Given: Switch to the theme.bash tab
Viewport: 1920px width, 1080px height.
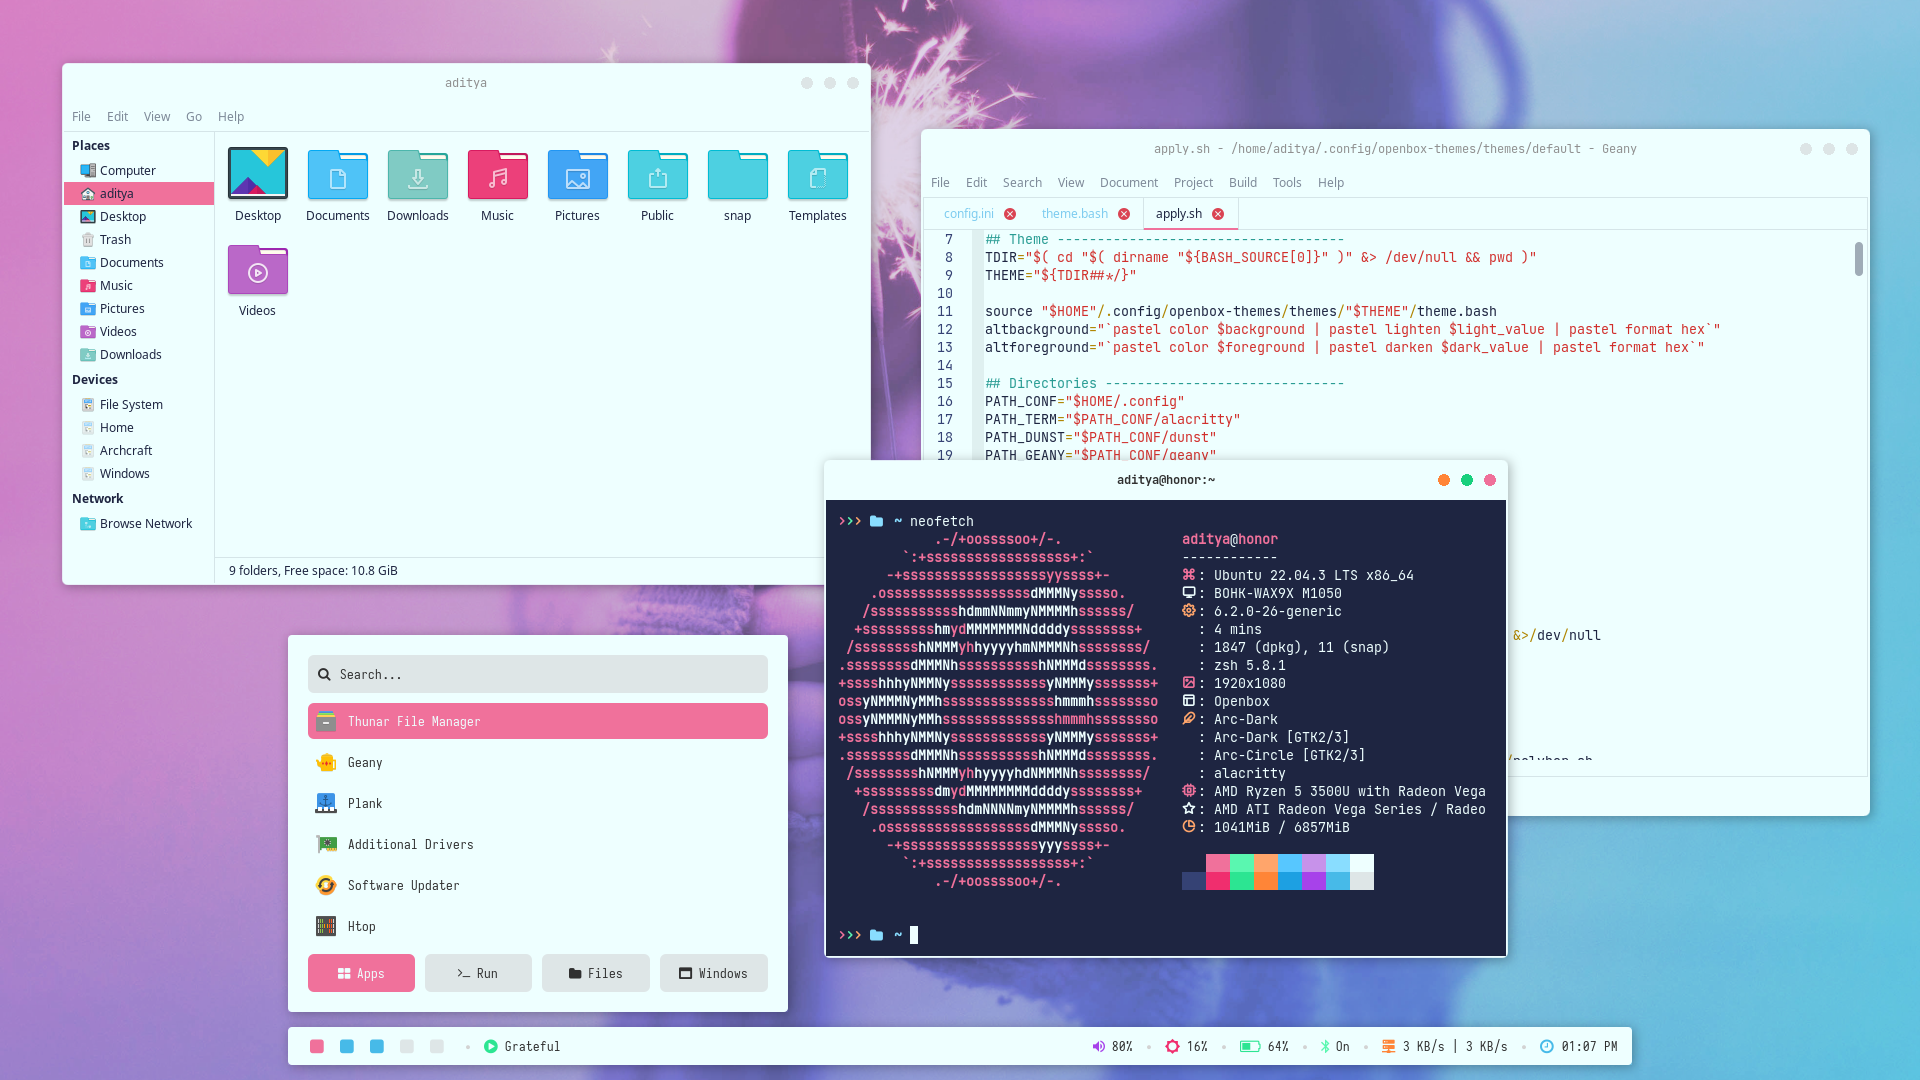Looking at the screenshot, I should [1074, 214].
